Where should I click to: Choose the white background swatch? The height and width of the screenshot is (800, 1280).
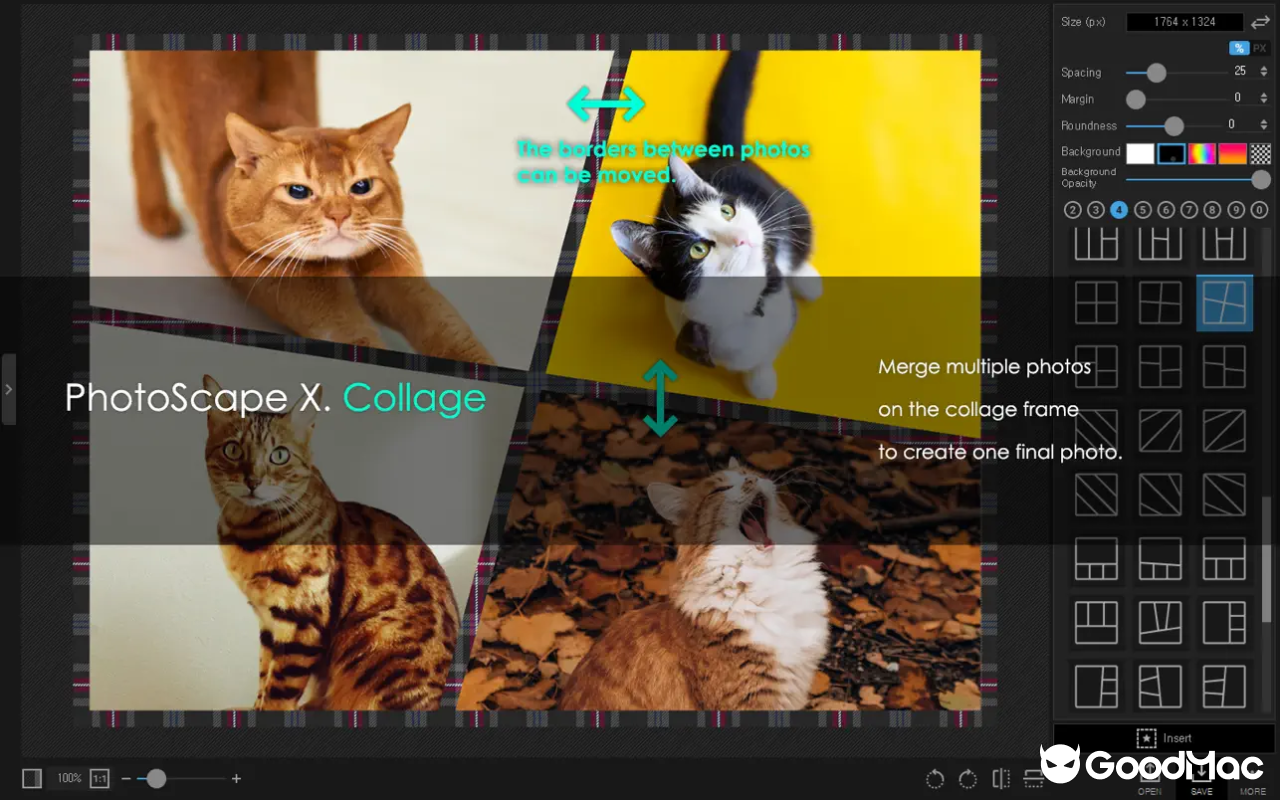(x=1140, y=153)
